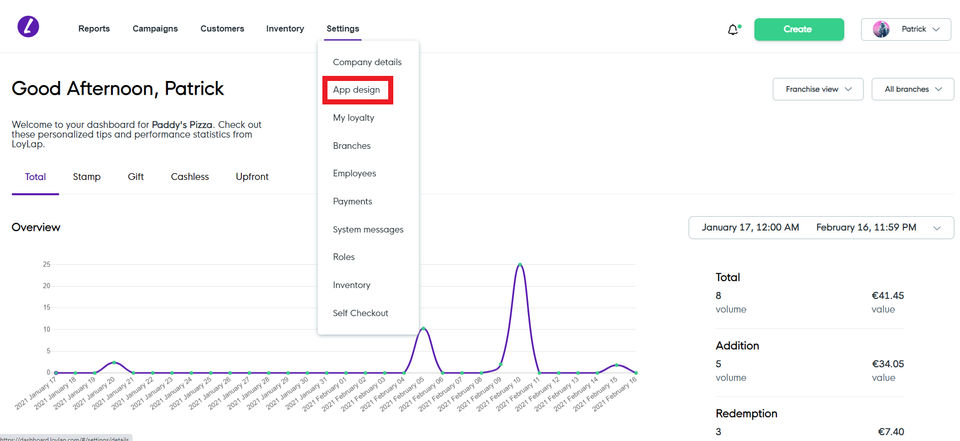
Task: Open the Franchise view dropdown
Action: [x=817, y=89]
